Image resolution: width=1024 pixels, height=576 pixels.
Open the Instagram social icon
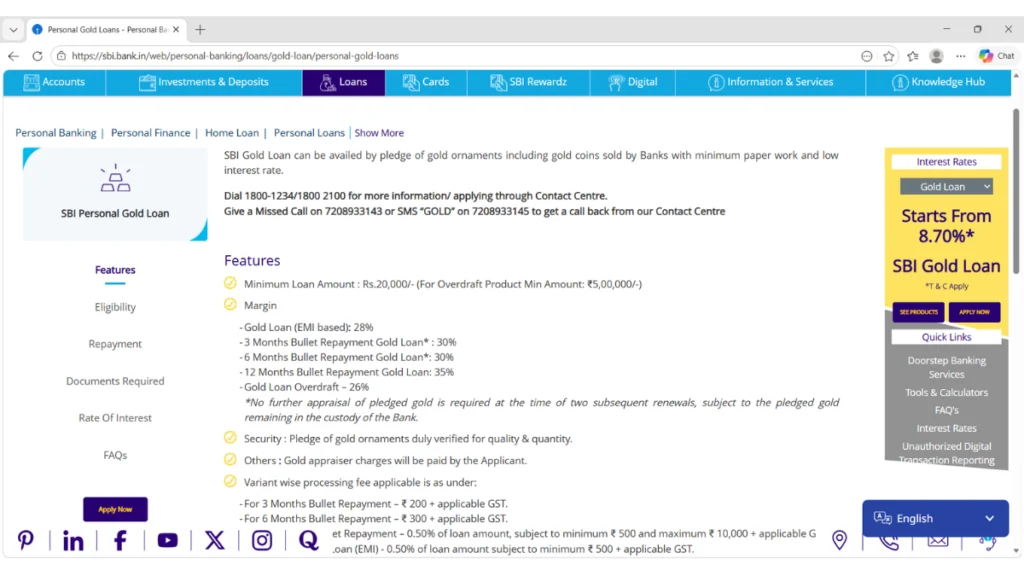262,540
